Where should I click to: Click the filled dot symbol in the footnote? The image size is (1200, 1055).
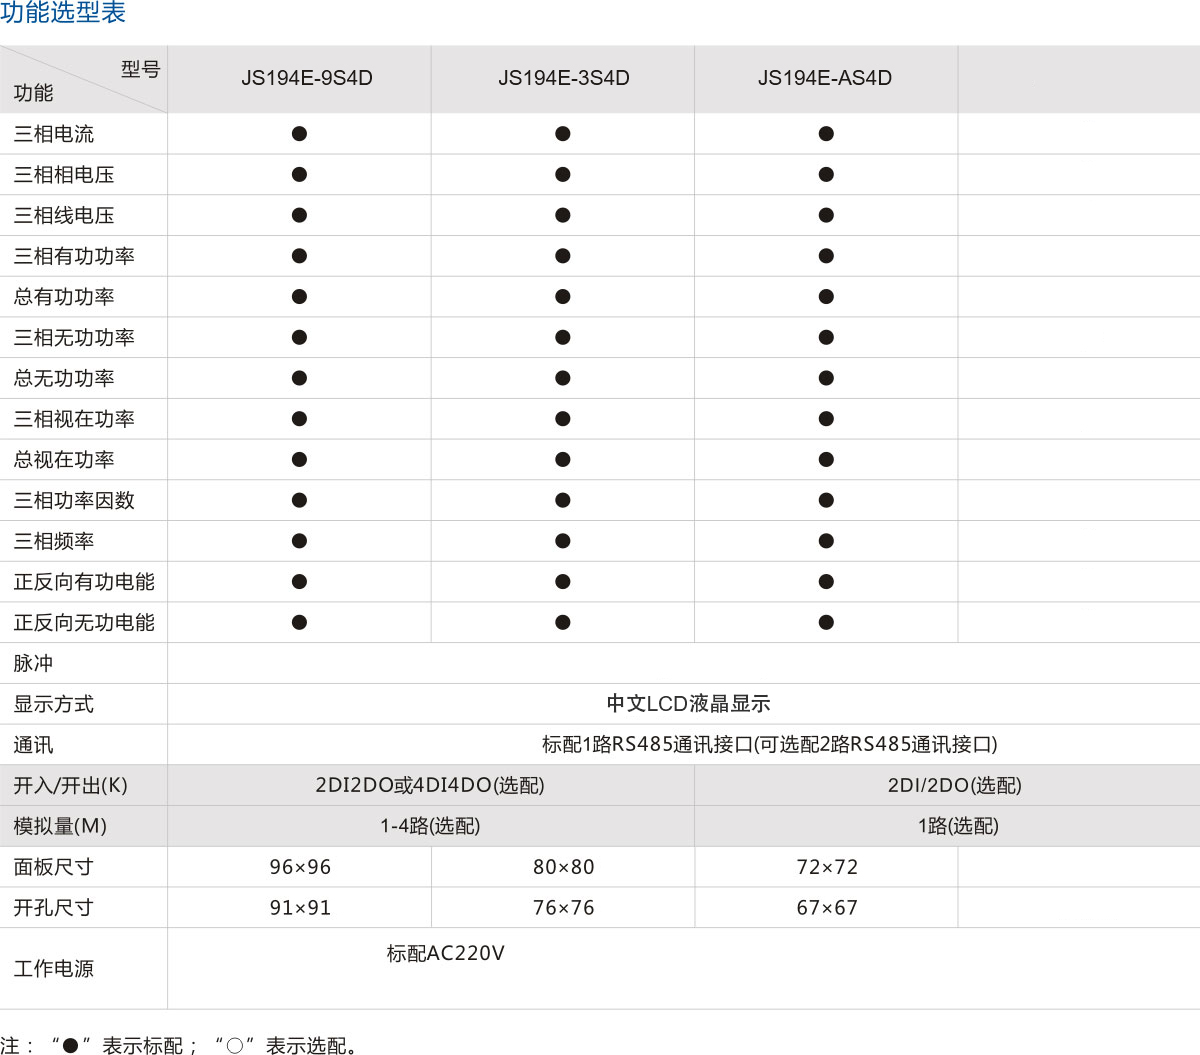pos(70,1046)
